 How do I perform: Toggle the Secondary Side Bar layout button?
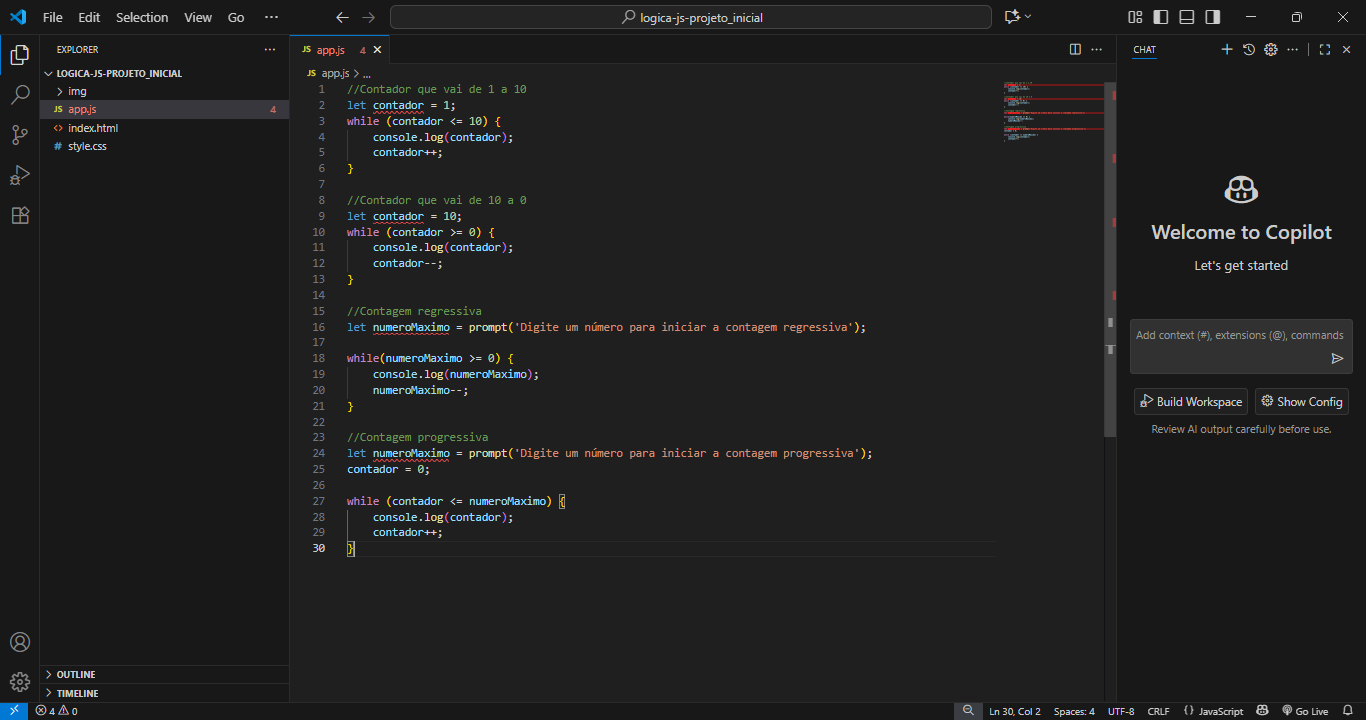pyautogui.click(x=1212, y=17)
